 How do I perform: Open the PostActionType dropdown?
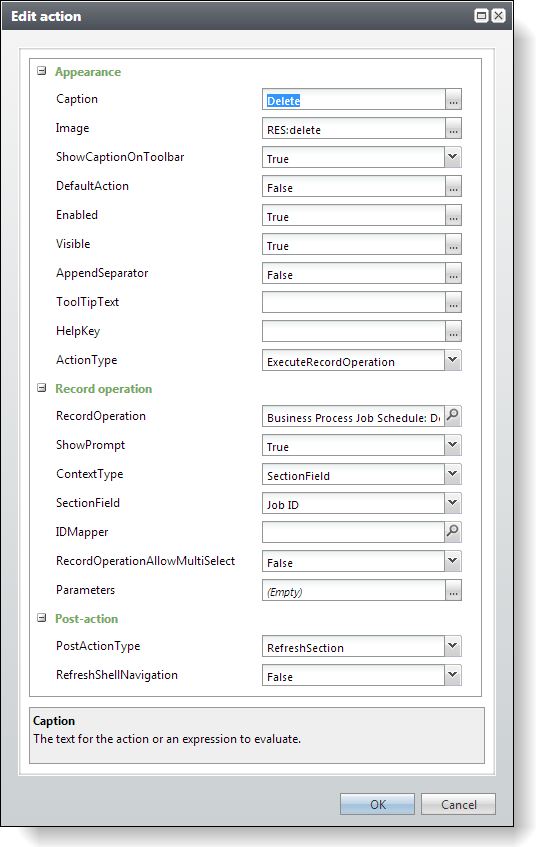(x=453, y=646)
